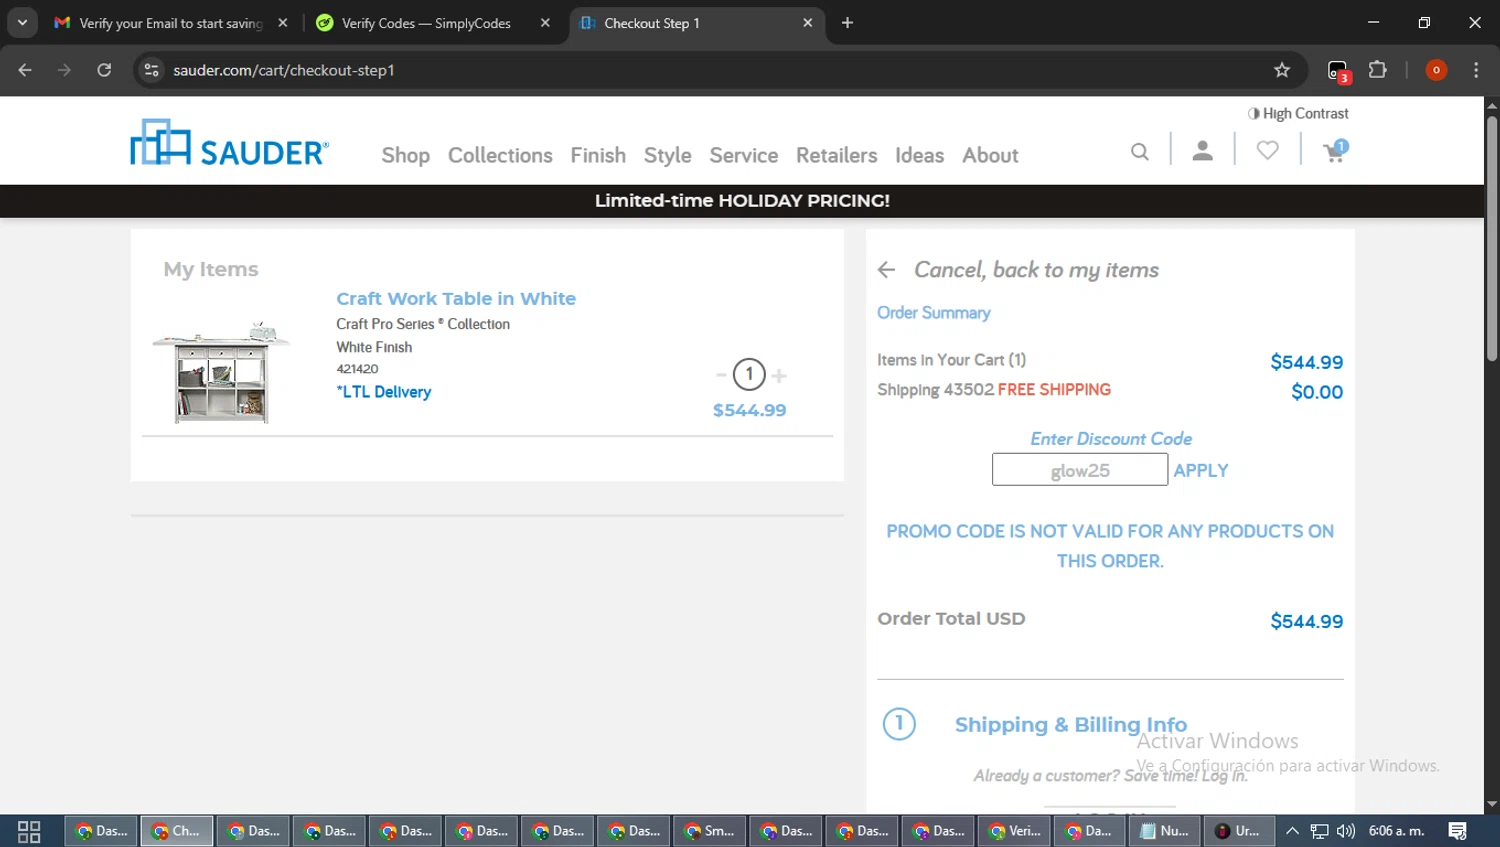Toggle High Contrast mode

coord(1298,114)
